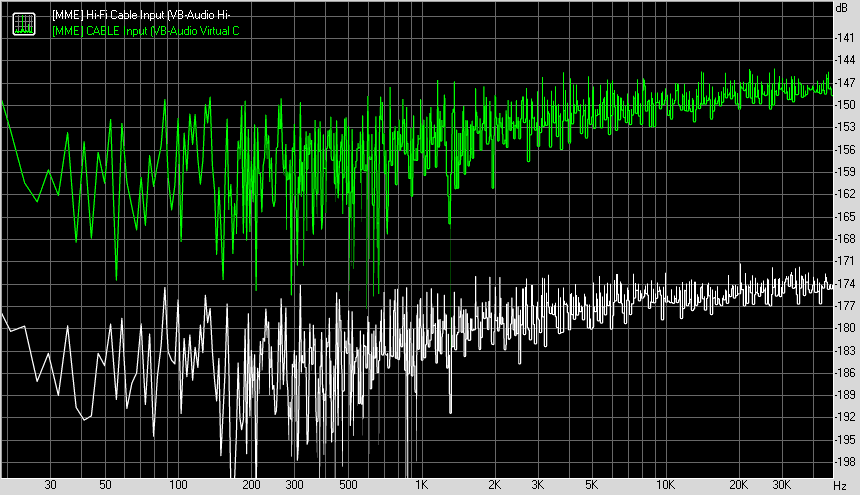Click the Hz unit label
Viewport: 860px width, 495px height.
[x=840, y=486]
